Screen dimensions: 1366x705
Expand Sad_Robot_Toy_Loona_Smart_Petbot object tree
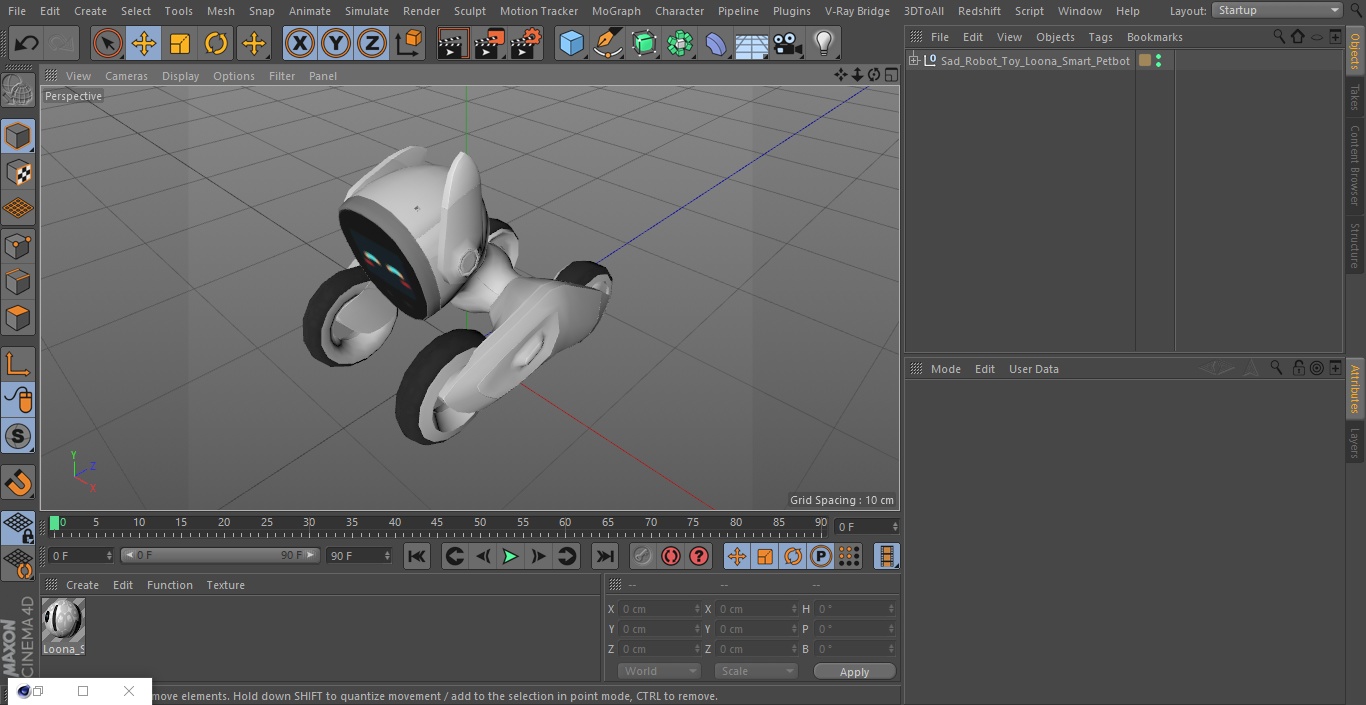(913, 61)
